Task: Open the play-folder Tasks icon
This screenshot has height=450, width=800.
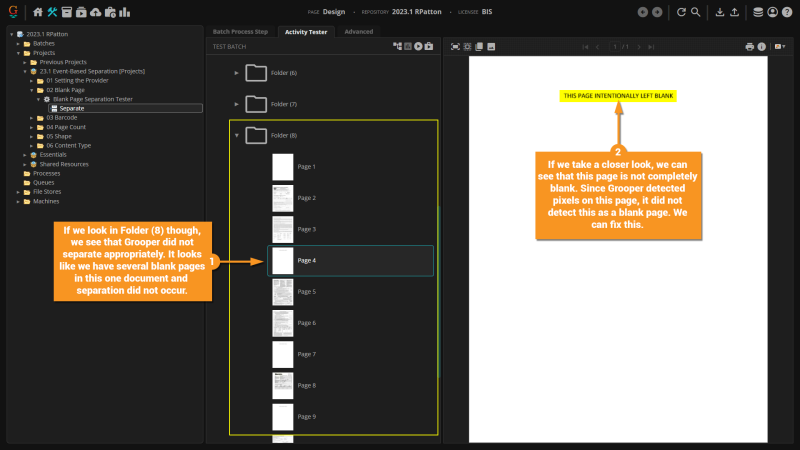Action: click(81, 12)
